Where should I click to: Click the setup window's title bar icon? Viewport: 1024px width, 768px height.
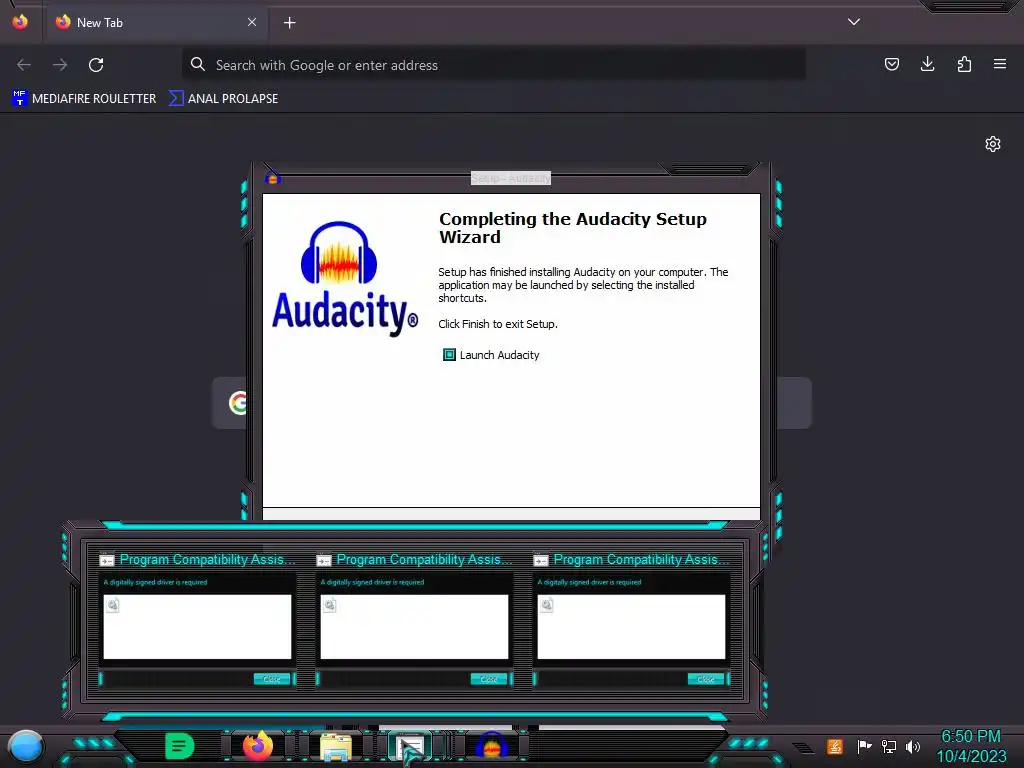point(272,178)
